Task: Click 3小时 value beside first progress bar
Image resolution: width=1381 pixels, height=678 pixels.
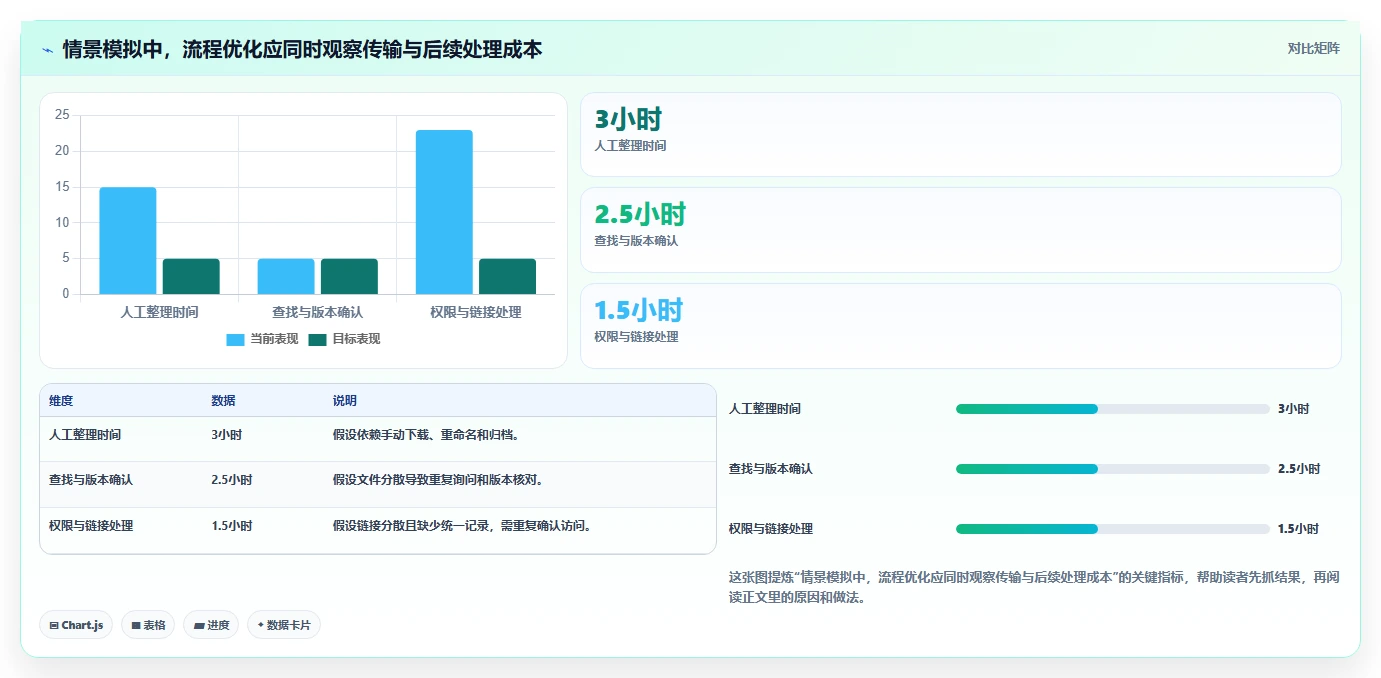Action: (x=1293, y=409)
